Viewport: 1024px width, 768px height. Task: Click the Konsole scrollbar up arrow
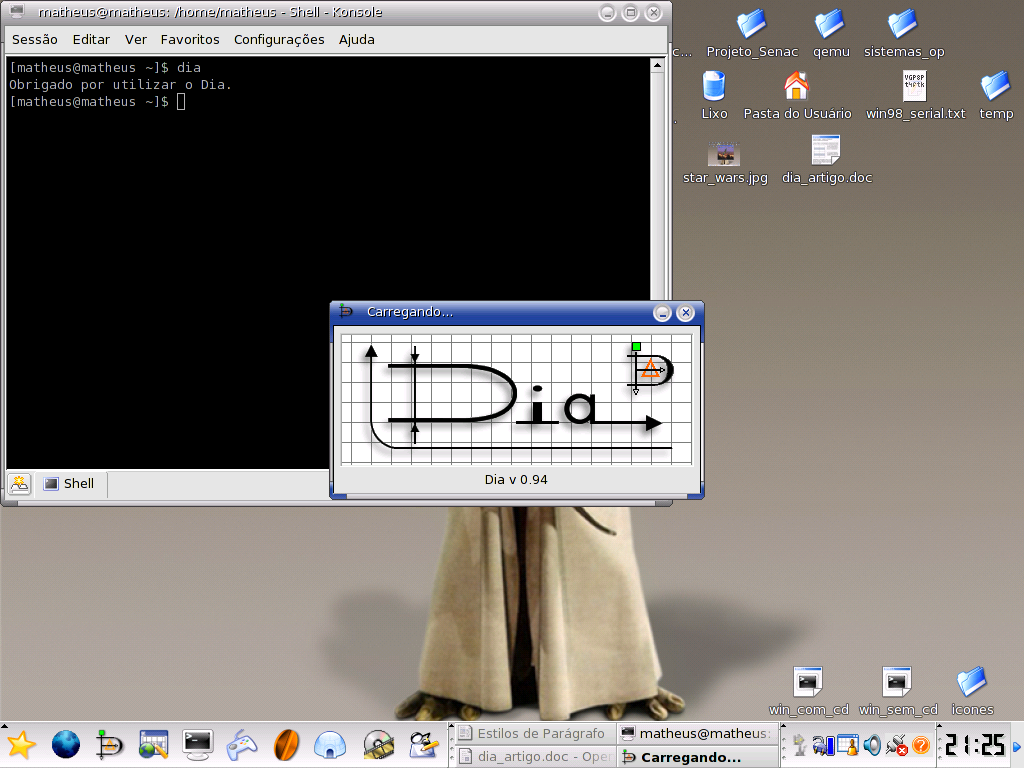tap(658, 65)
